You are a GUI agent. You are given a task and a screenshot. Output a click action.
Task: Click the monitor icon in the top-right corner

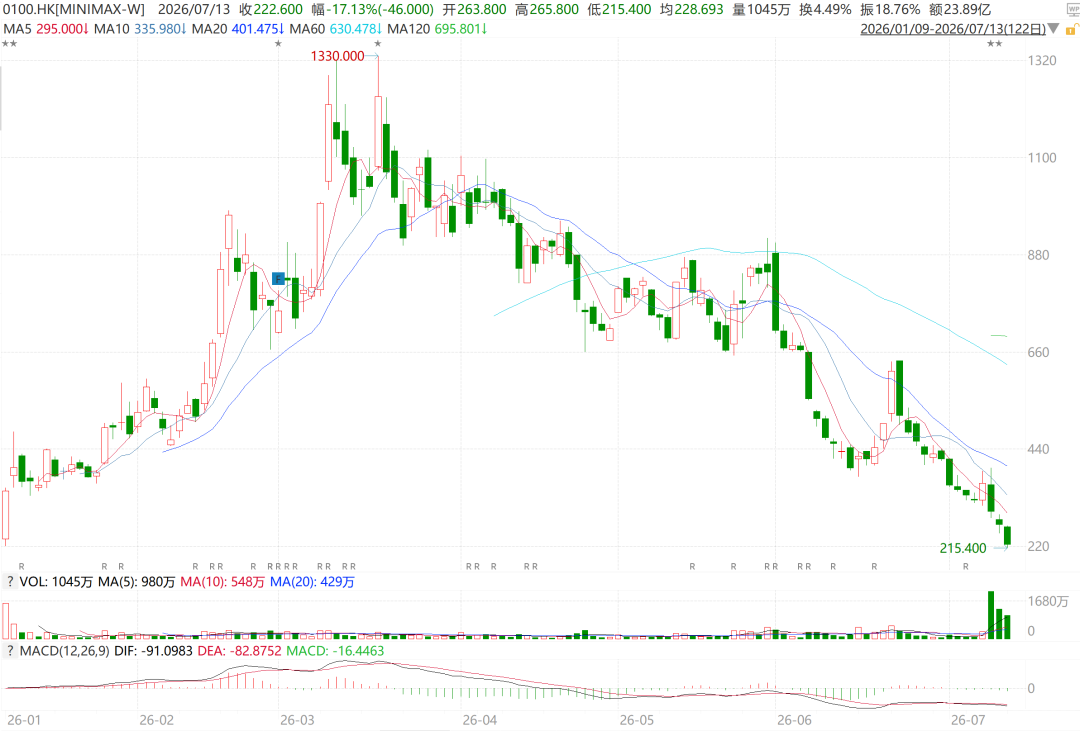(1072, 8)
